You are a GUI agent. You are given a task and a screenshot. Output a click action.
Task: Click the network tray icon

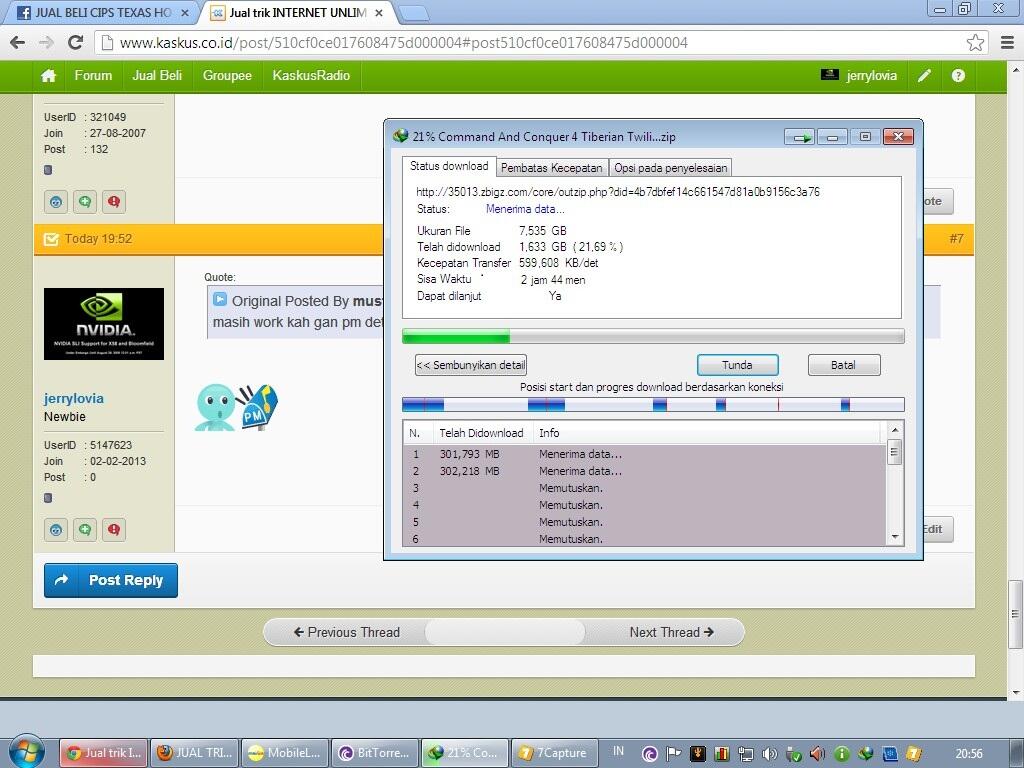pos(745,754)
